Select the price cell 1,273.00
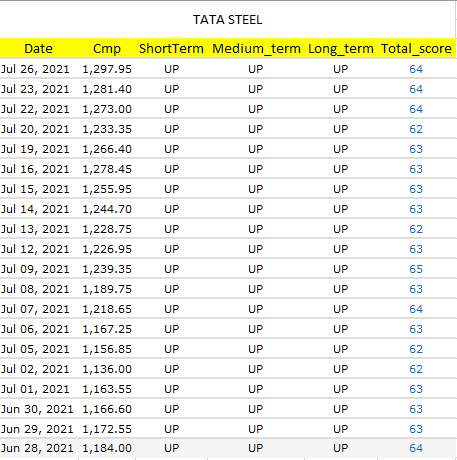The height and width of the screenshot is (460, 457). pos(107,109)
